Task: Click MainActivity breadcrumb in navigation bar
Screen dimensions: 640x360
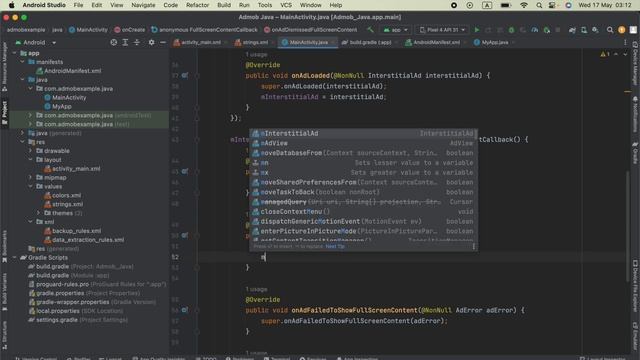Action: coord(88,30)
